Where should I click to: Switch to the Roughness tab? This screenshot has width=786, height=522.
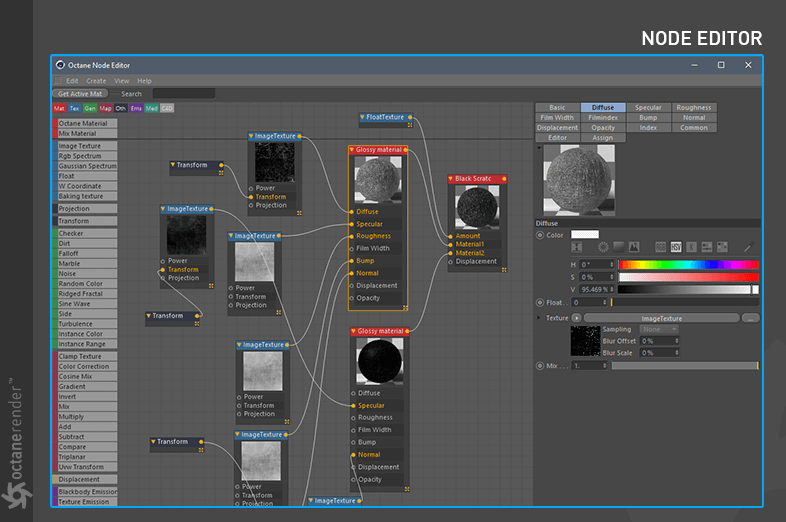694,107
